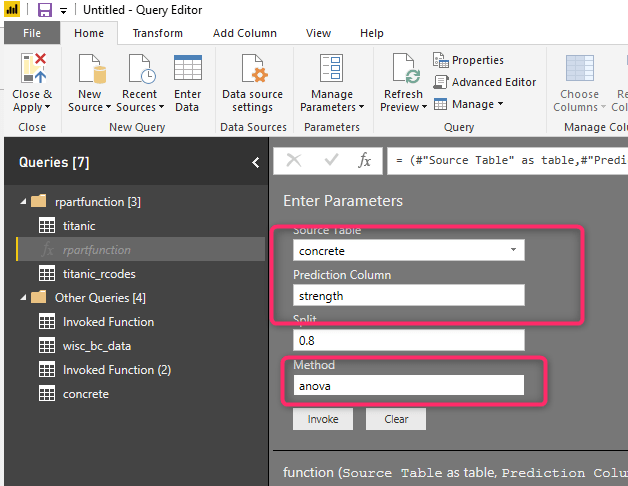Open the File menu tab
628x486 pixels.
click(32, 33)
